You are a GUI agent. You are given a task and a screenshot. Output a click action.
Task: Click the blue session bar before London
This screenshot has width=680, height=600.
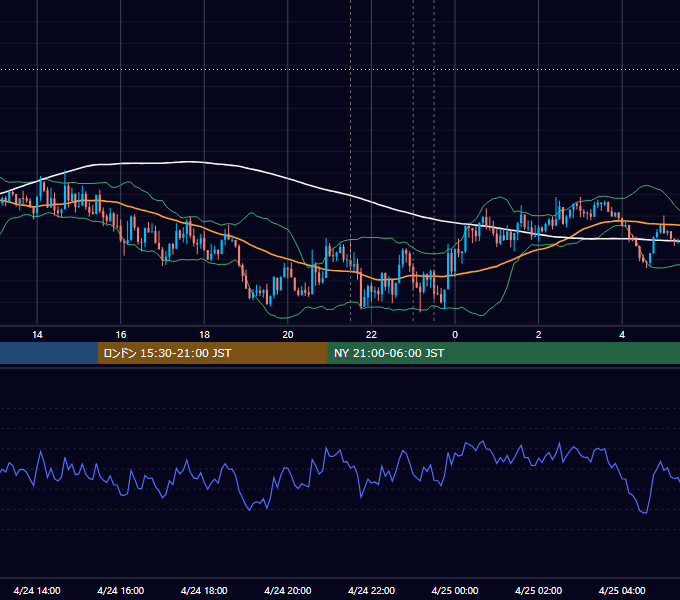click(x=49, y=353)
